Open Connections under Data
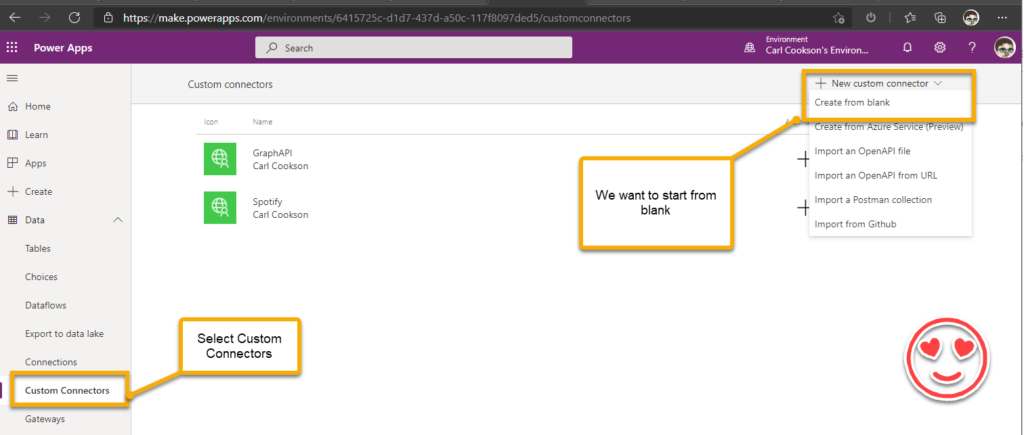 point(51,362)
